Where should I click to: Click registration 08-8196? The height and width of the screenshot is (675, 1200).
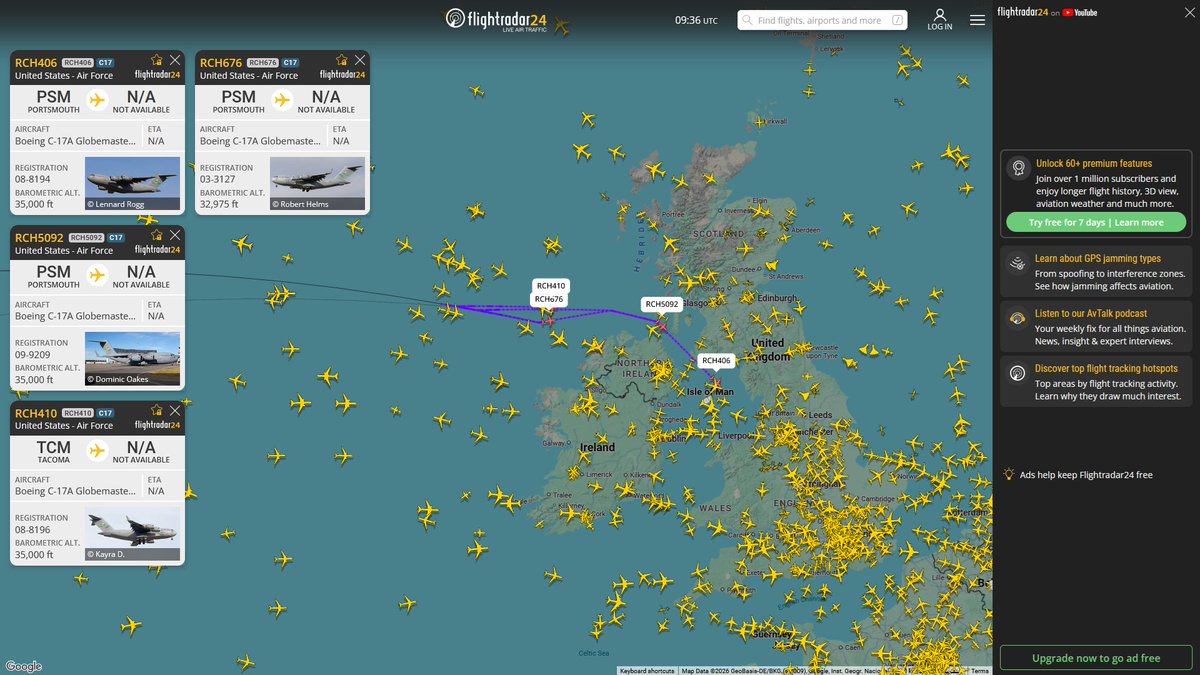32,530
